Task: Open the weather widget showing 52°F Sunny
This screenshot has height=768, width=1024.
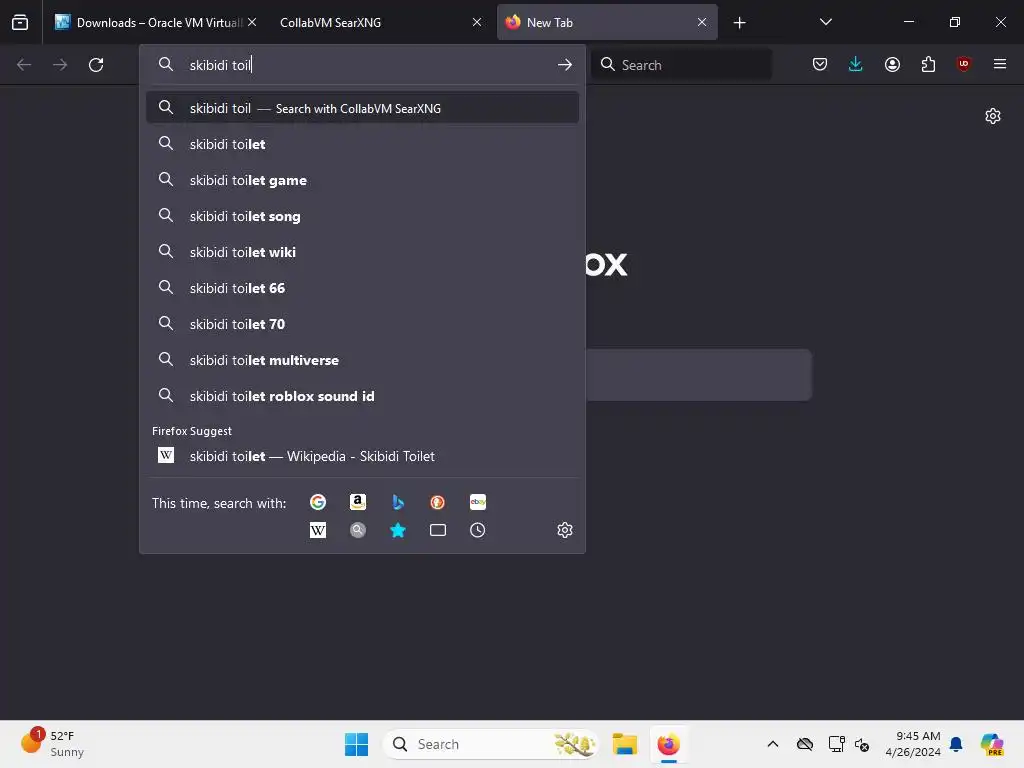Action: tap(52, 744)
